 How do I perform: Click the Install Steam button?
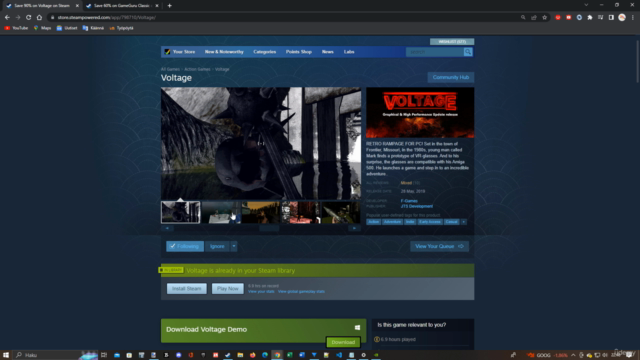pyautogui.click(x=187, y=289)
